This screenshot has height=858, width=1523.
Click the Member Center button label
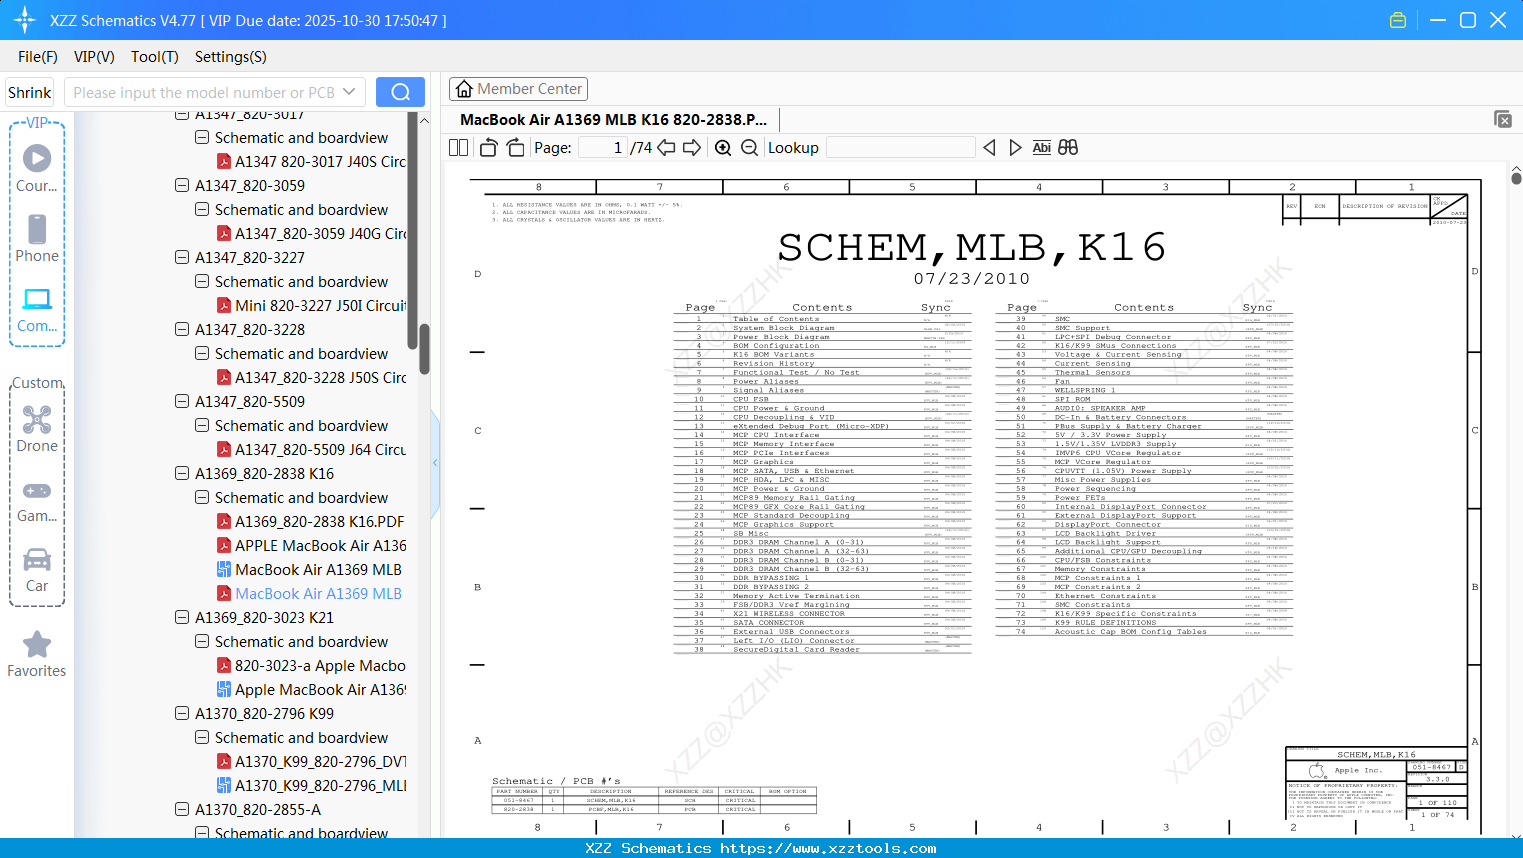click(x=530, y=89)
